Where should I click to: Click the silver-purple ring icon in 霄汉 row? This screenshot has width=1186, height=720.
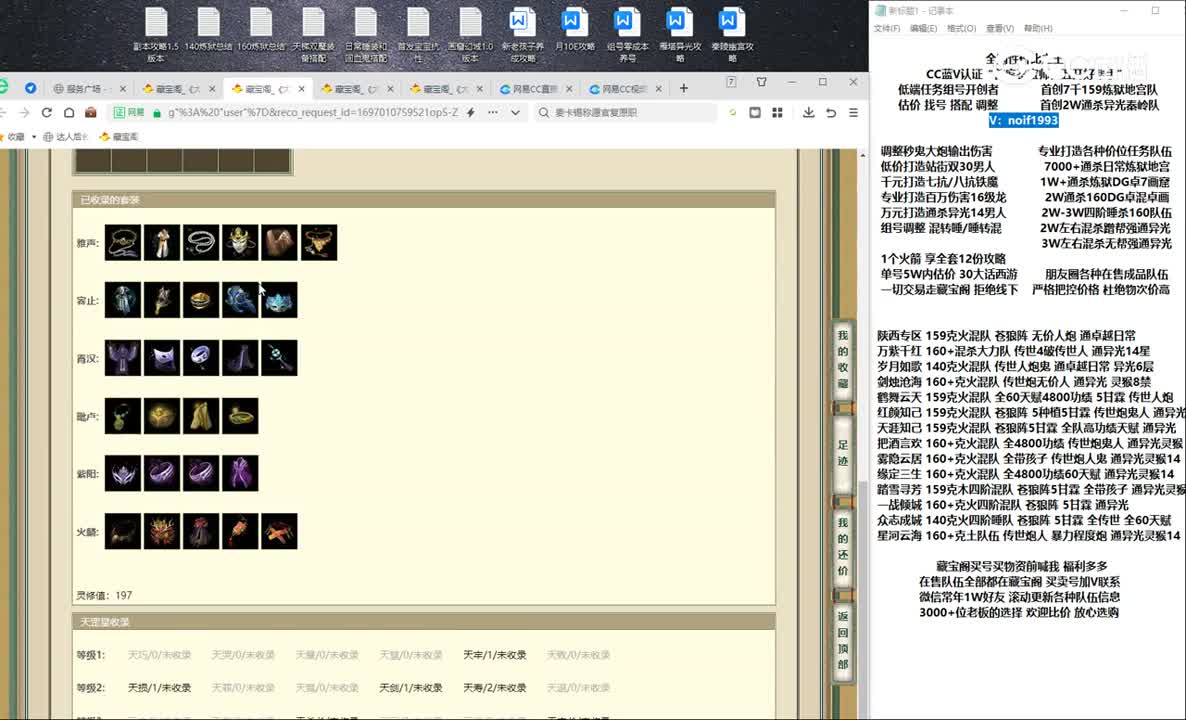(x=201, y=358)
